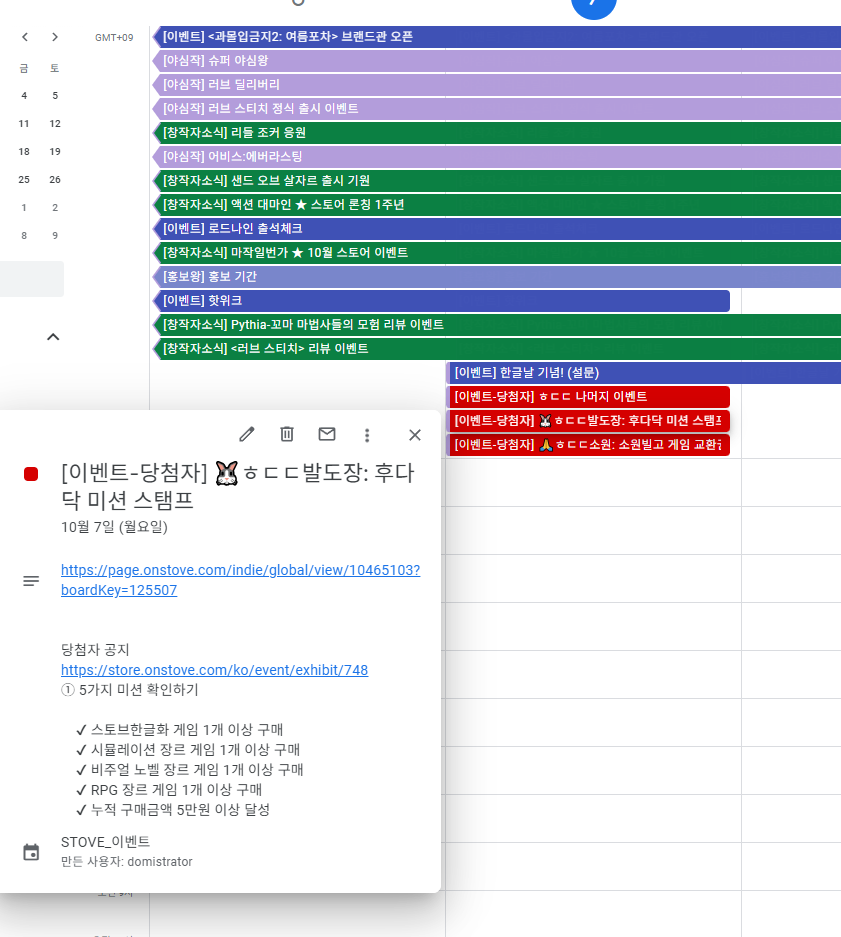841x937 pixels.
Task: Open the ㅎㄷㄷ 나머지 이벤트 winners event
Action: click(588, 397)
